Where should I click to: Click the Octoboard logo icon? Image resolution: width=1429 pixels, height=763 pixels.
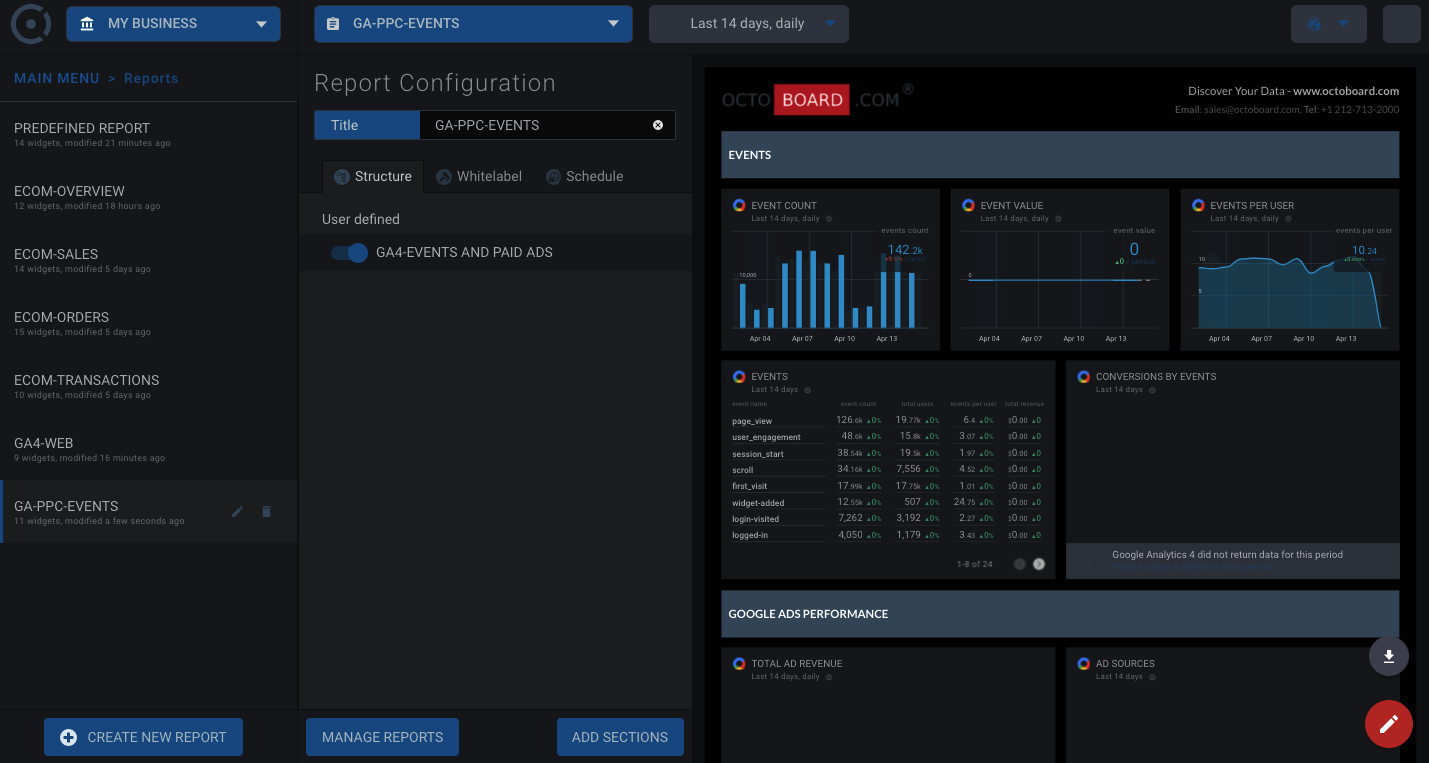(x=31, y=24)
